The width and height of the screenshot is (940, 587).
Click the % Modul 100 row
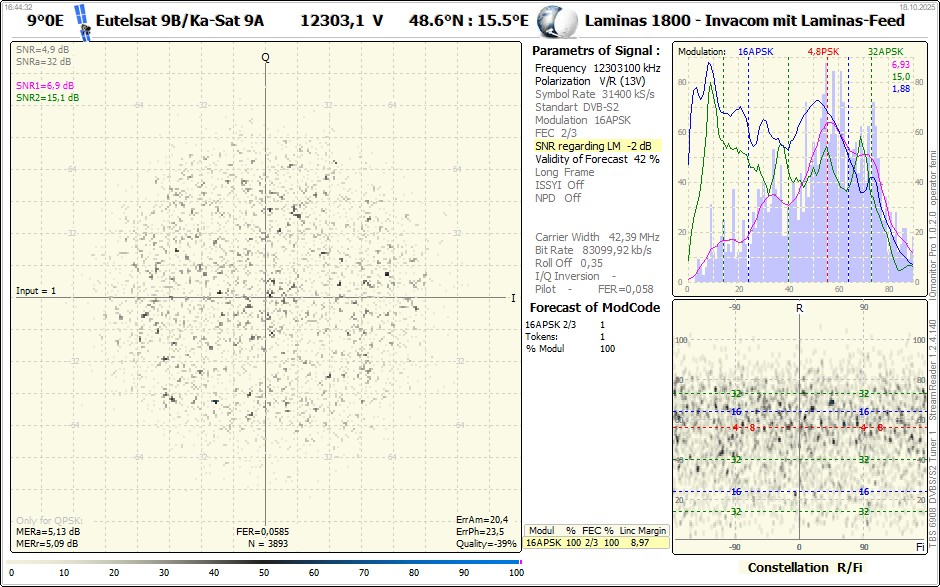[571, 349]
